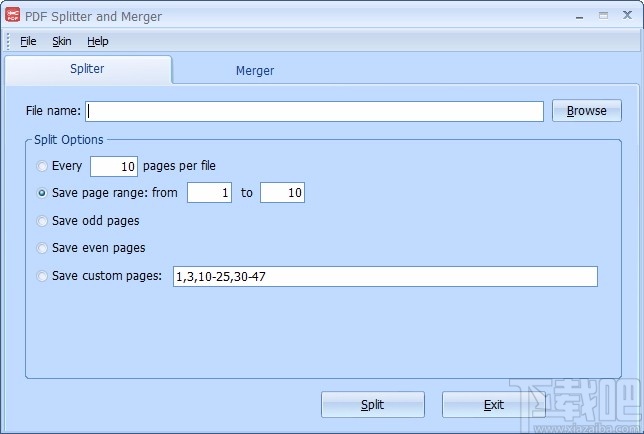The width and height of the screenshot is (644, 434).
Task: Click the page range 'from' field
Action: click(209, 193)
